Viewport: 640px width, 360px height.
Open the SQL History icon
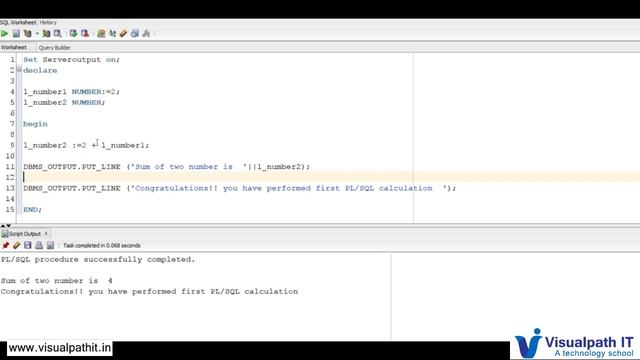135,33
